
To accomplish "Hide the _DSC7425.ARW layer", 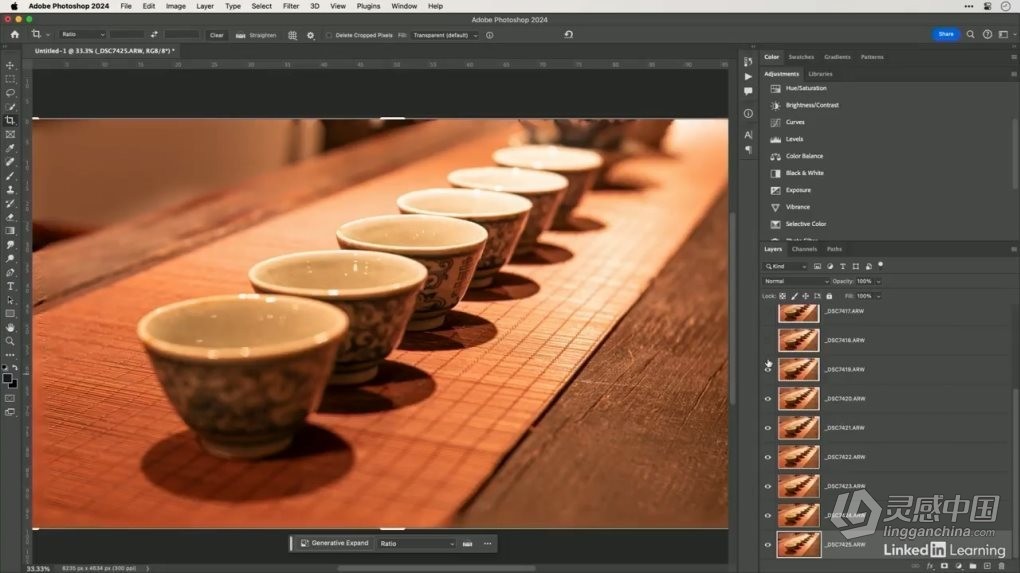I will [768, 545].
